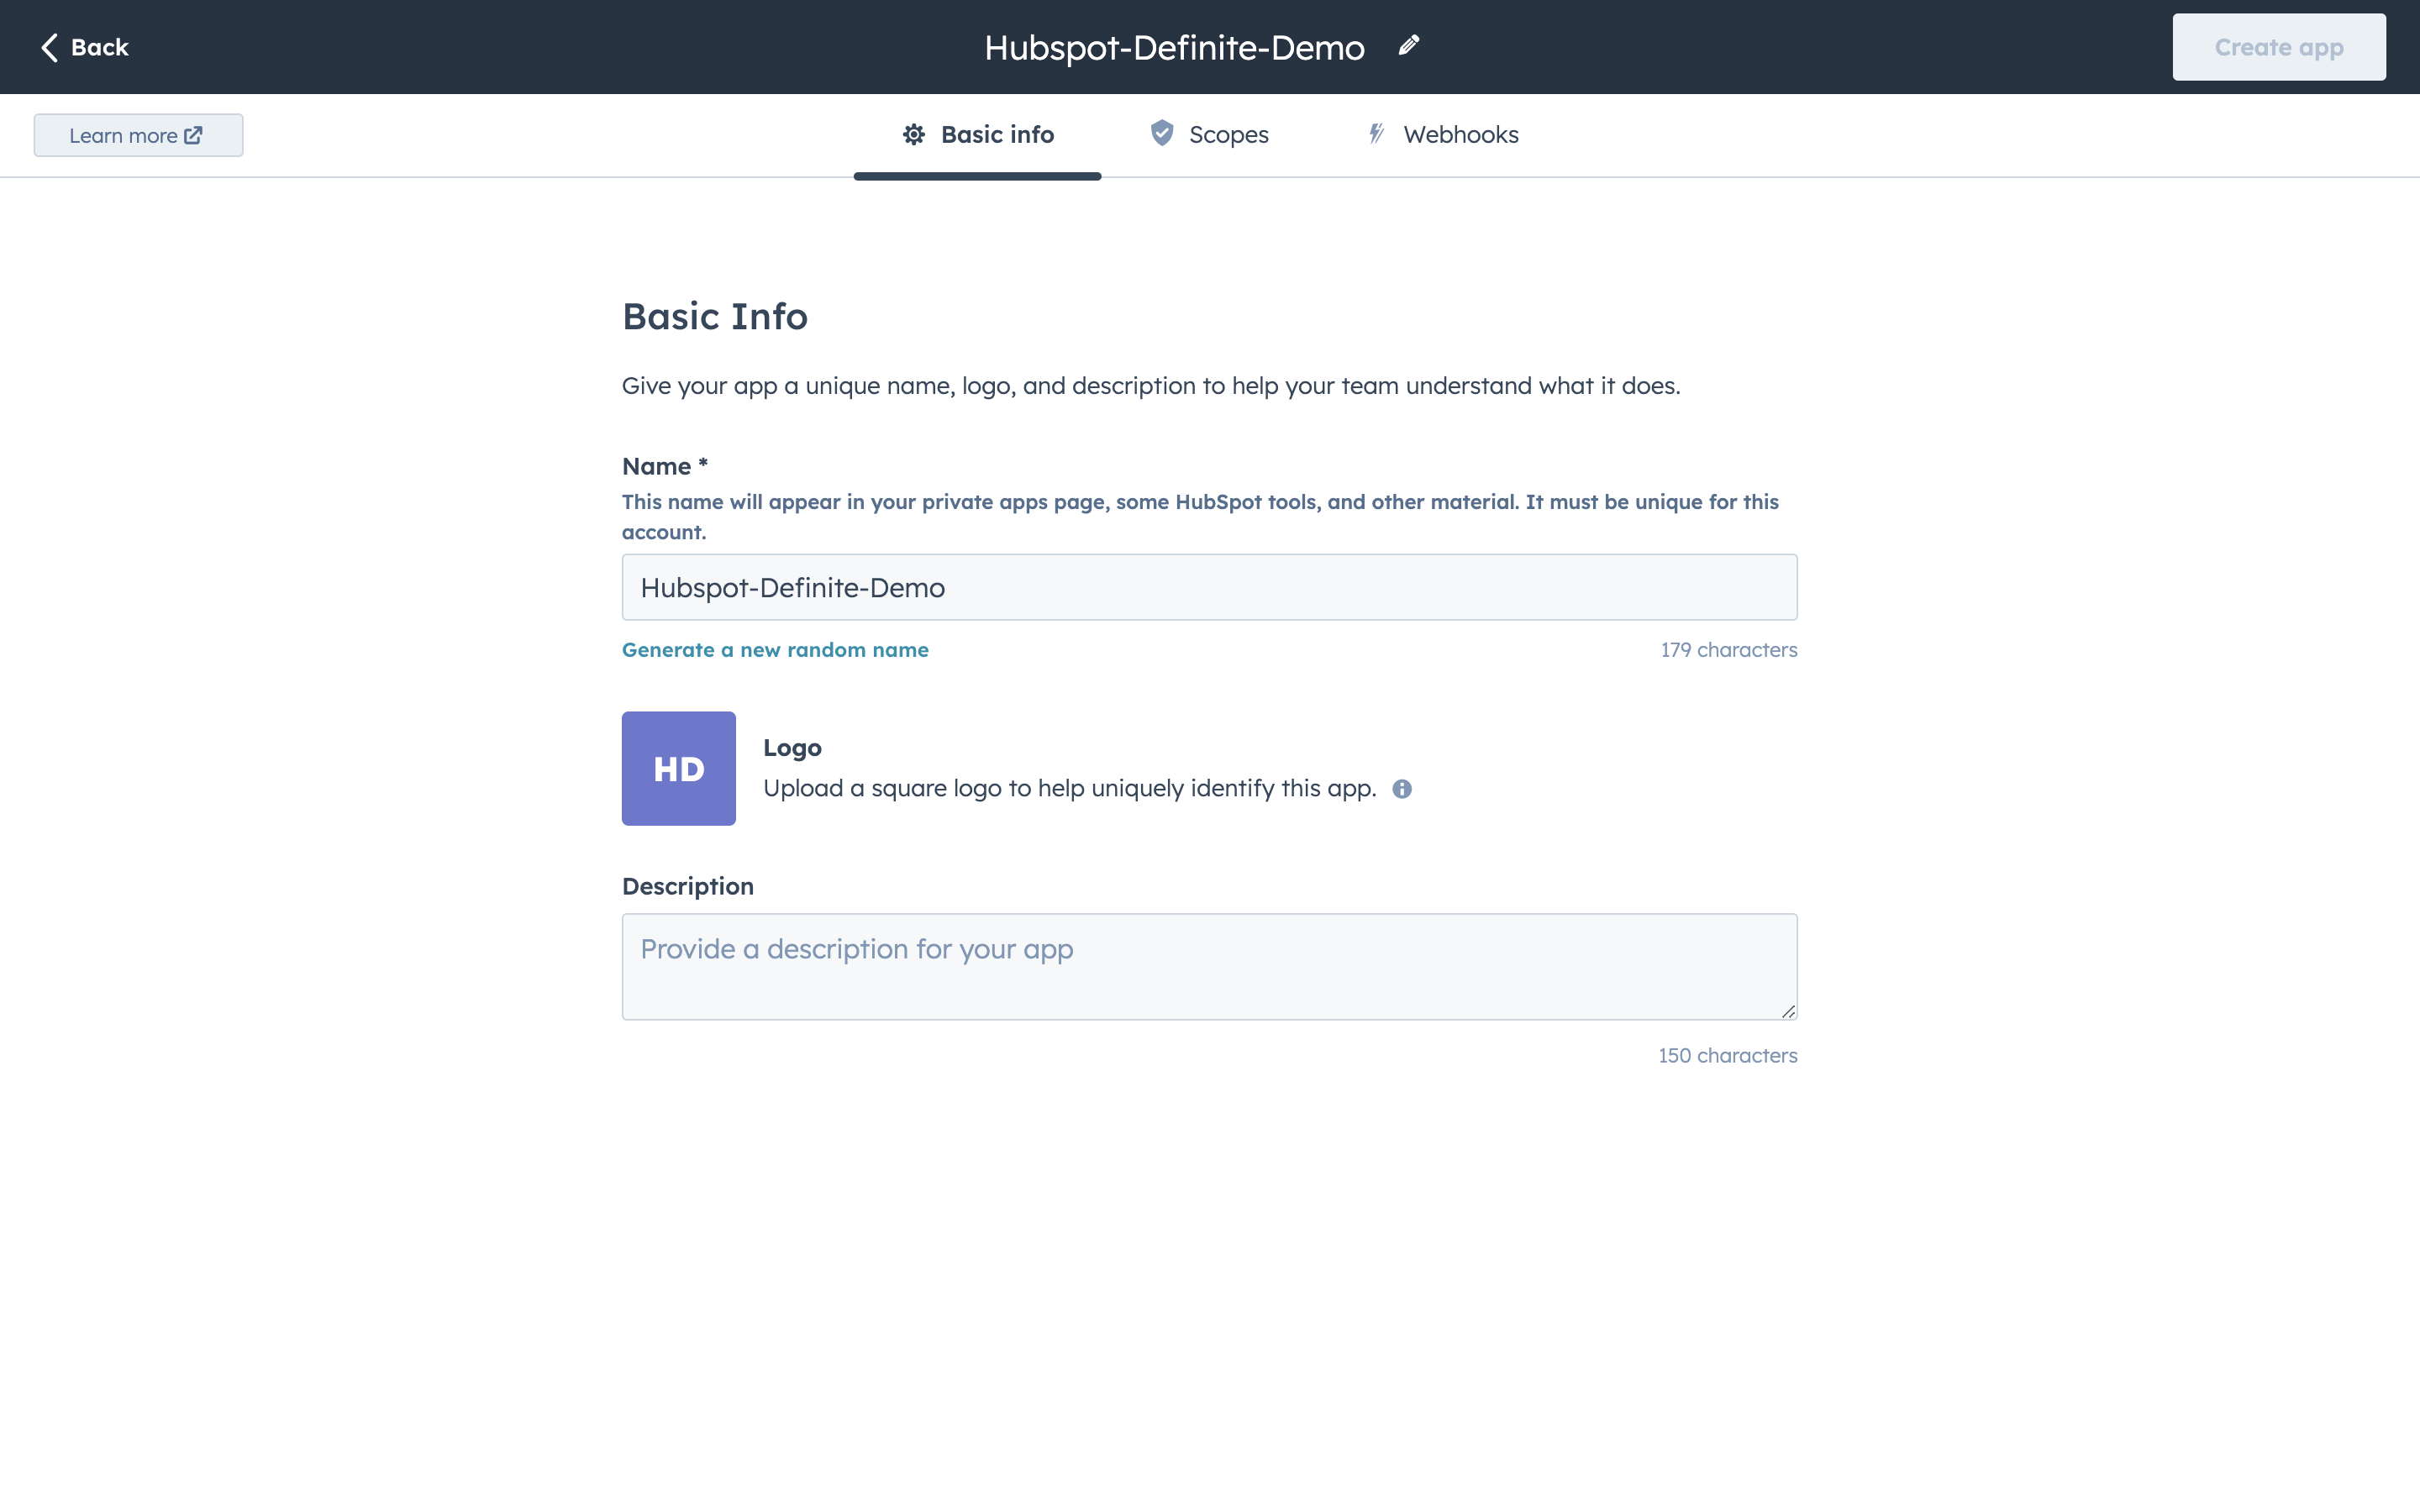2420x1512 pixels.
Task: Click the Description resize handle corner
Action: coord(1788,1011)
